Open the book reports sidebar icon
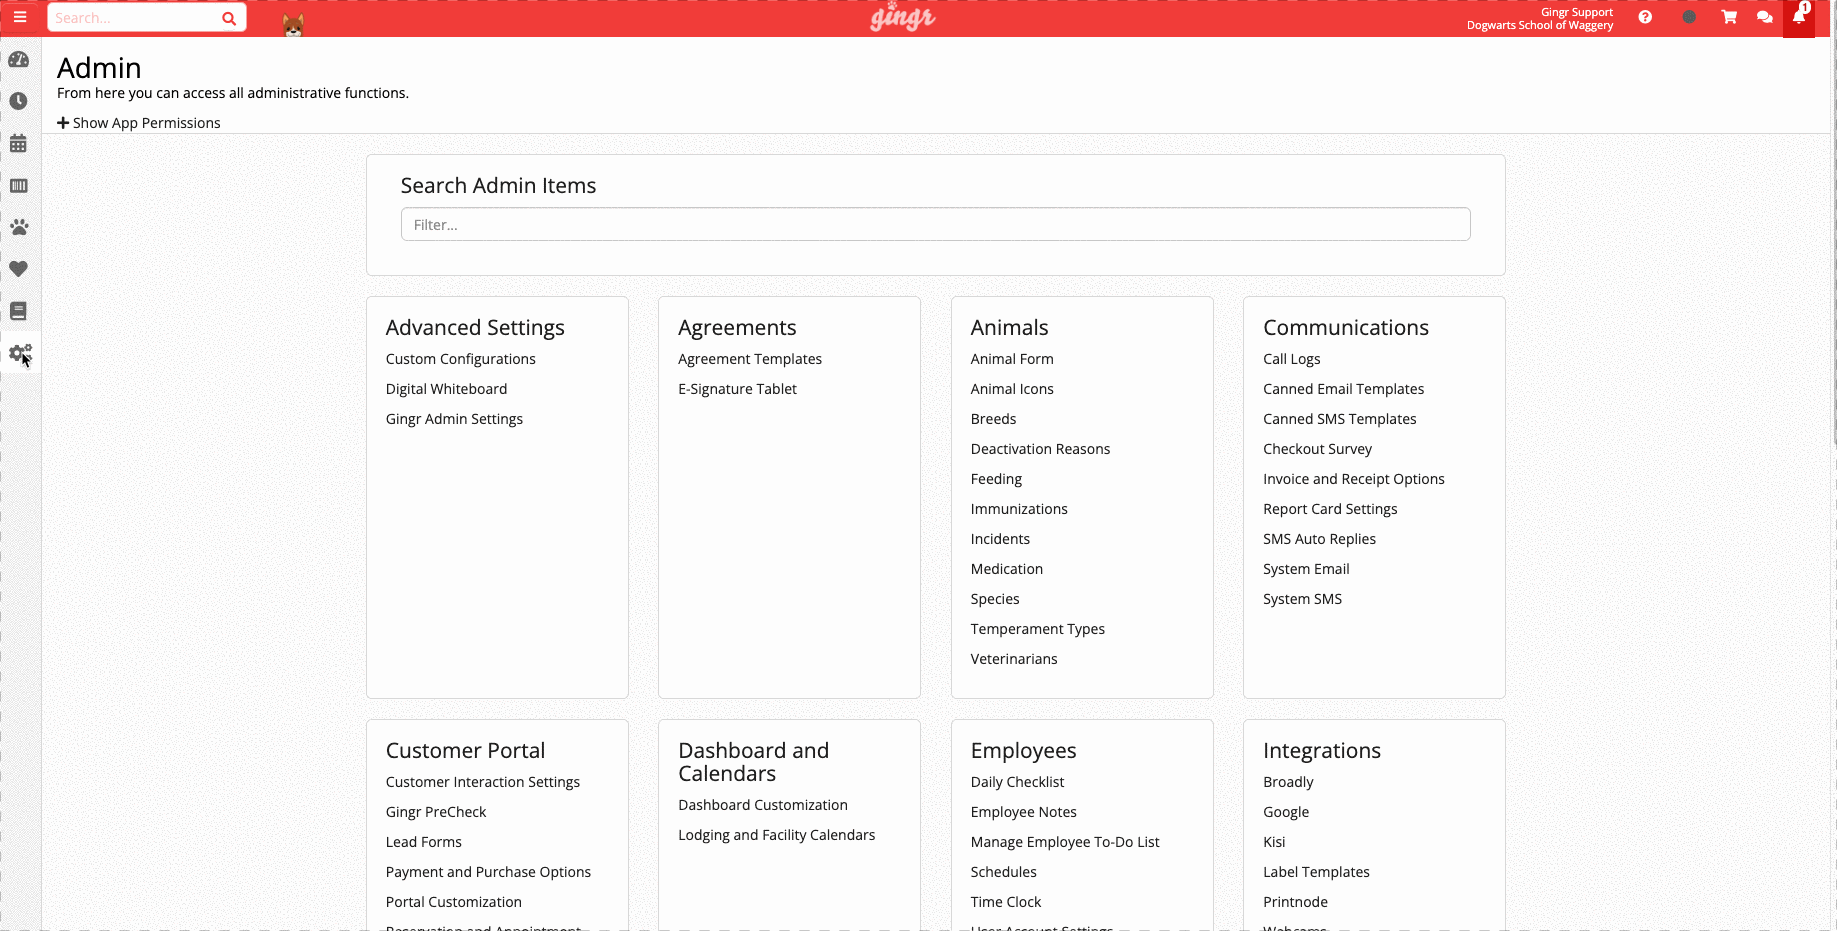The image size is (1837, 931). click(19, 311)
